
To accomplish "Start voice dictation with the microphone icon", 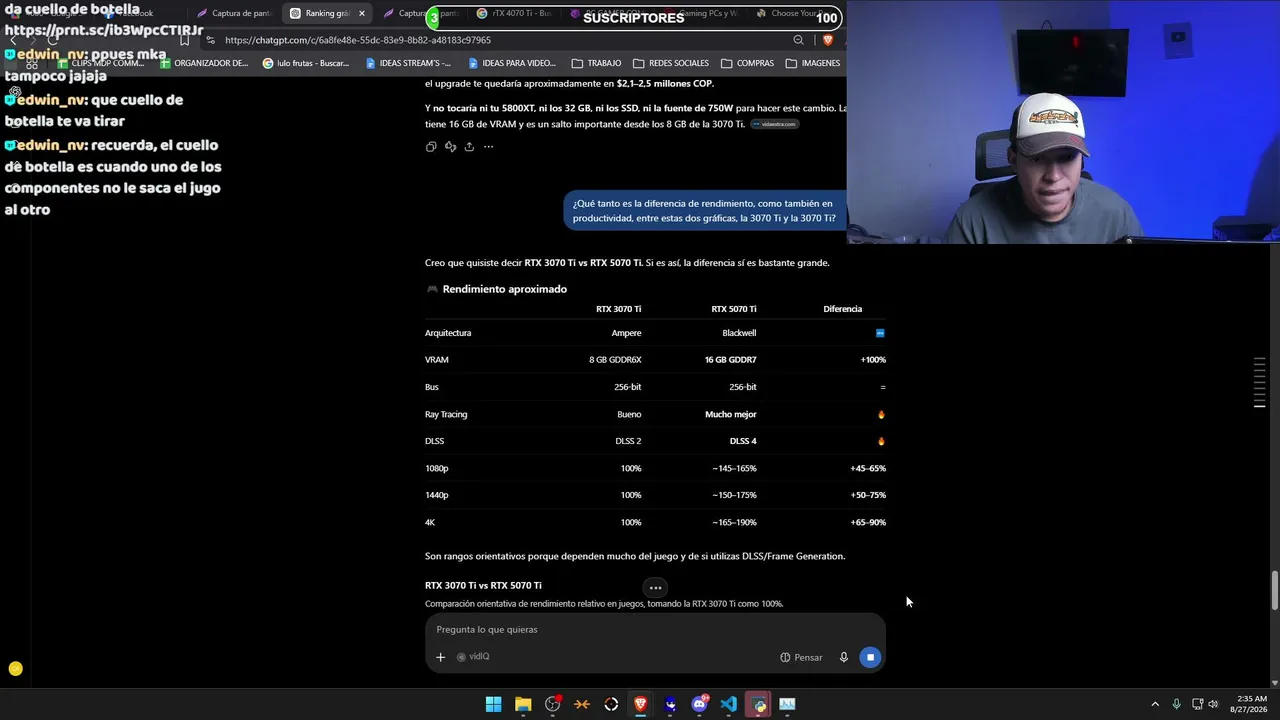I will click(844, 657).
